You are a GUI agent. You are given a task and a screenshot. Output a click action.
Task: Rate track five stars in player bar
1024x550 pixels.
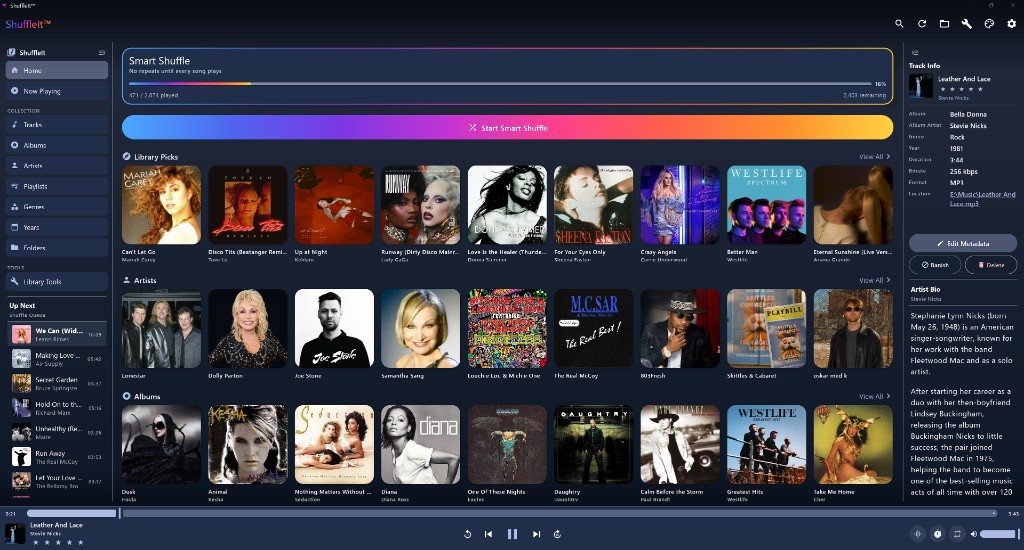point(81,542)
